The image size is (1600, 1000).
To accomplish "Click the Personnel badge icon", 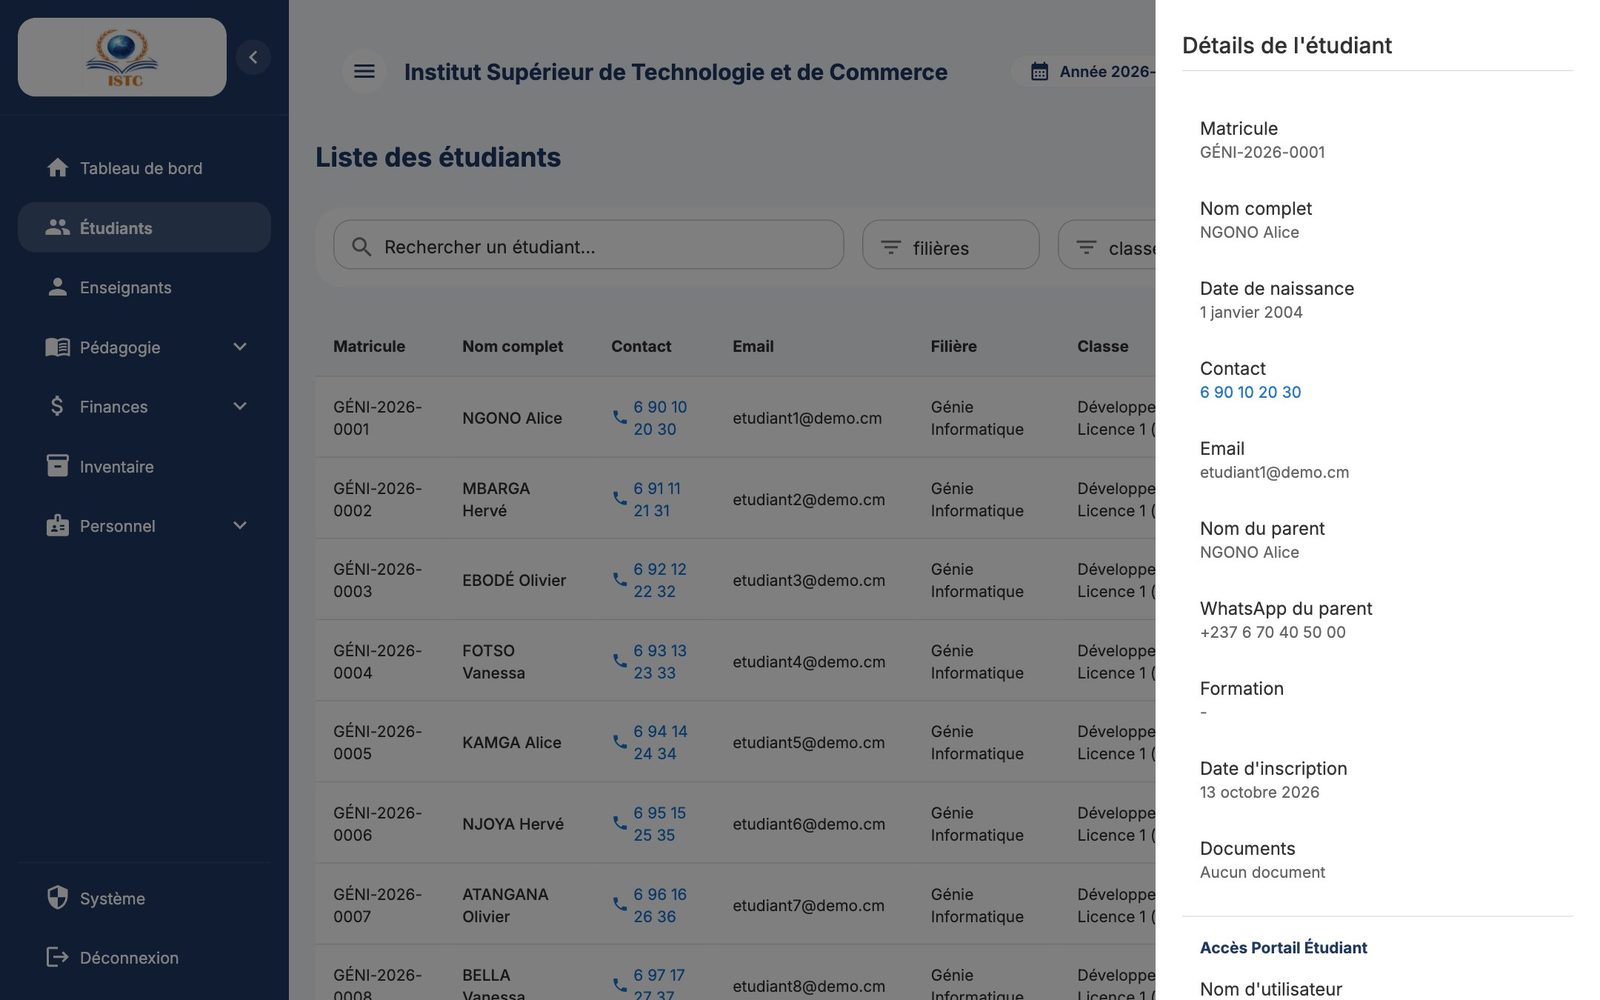I will pyautogui.click(x=58, y=525).
